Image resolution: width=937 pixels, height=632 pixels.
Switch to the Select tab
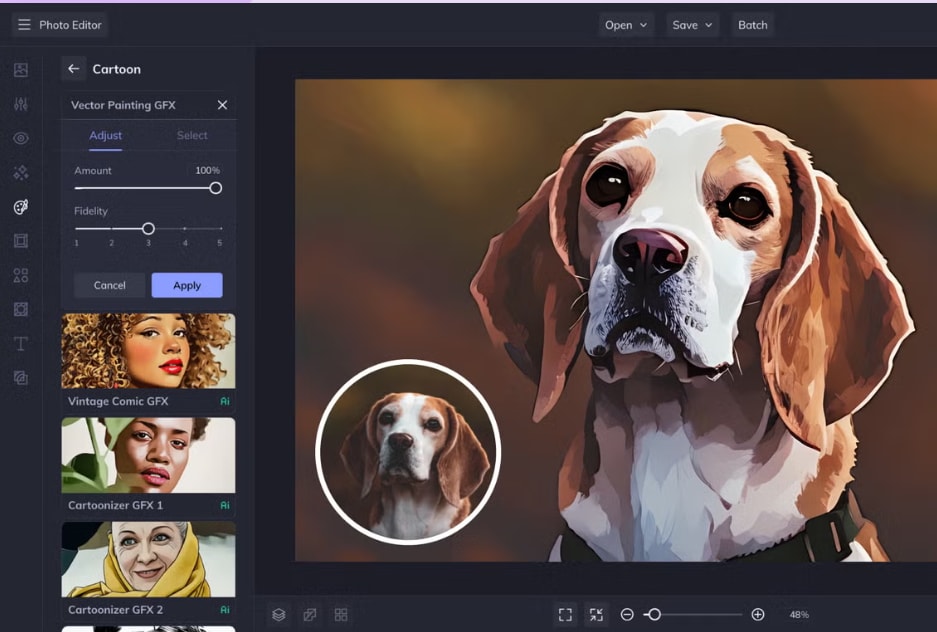point(192,135)
